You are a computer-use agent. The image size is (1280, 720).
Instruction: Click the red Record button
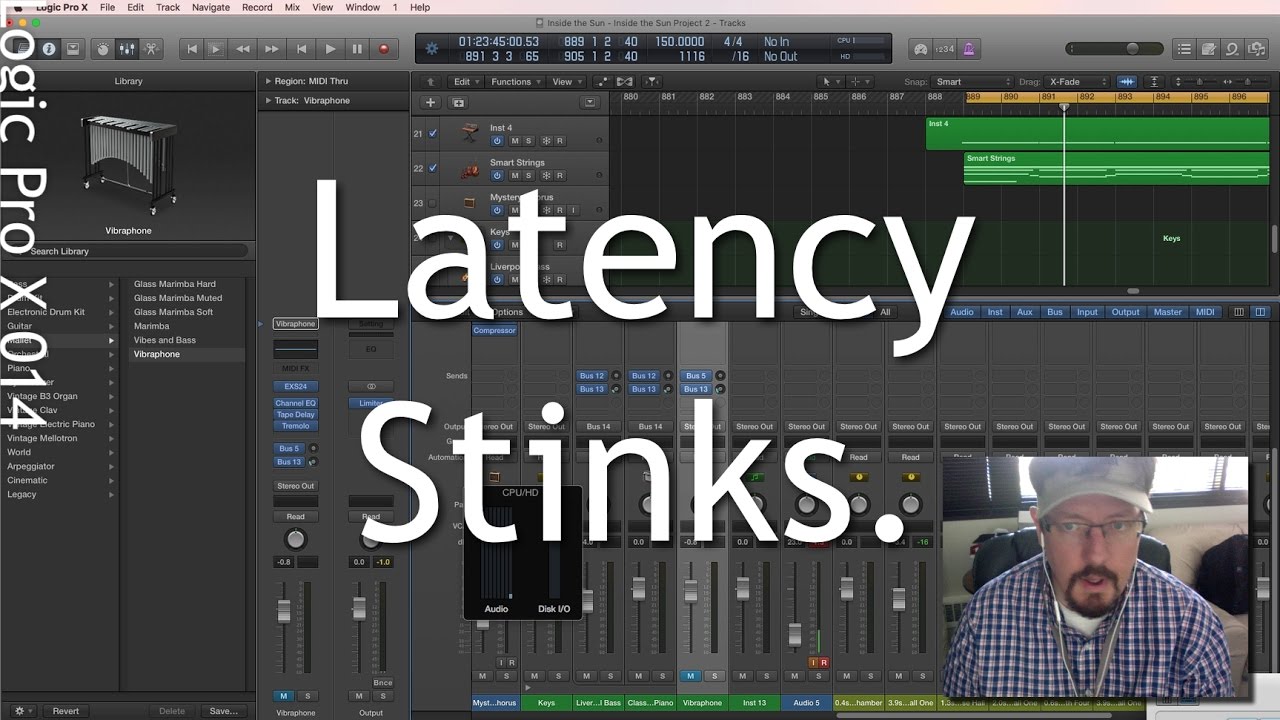click(384, 48)
